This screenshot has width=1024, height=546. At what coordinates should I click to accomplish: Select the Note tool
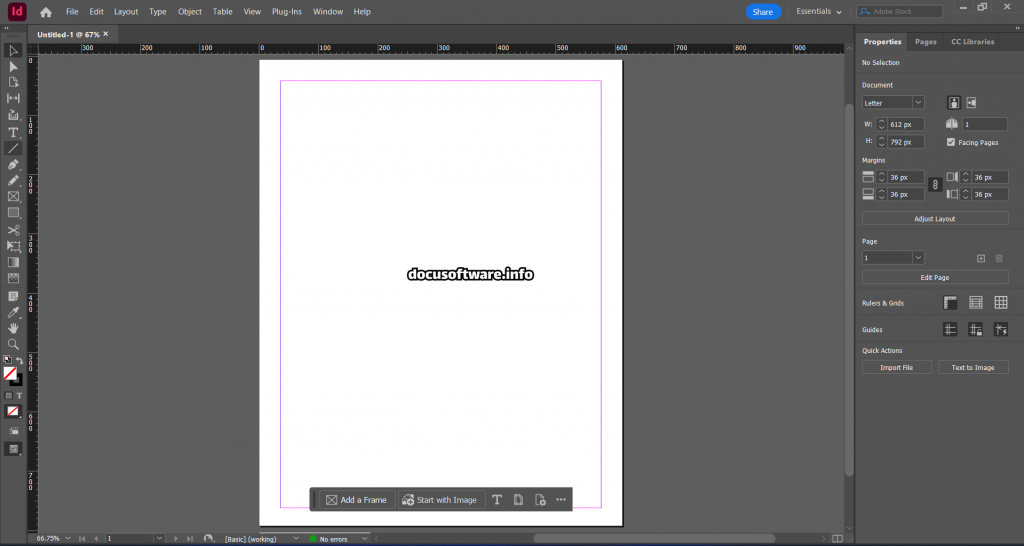pyautogui.click(x=13, y=296)
